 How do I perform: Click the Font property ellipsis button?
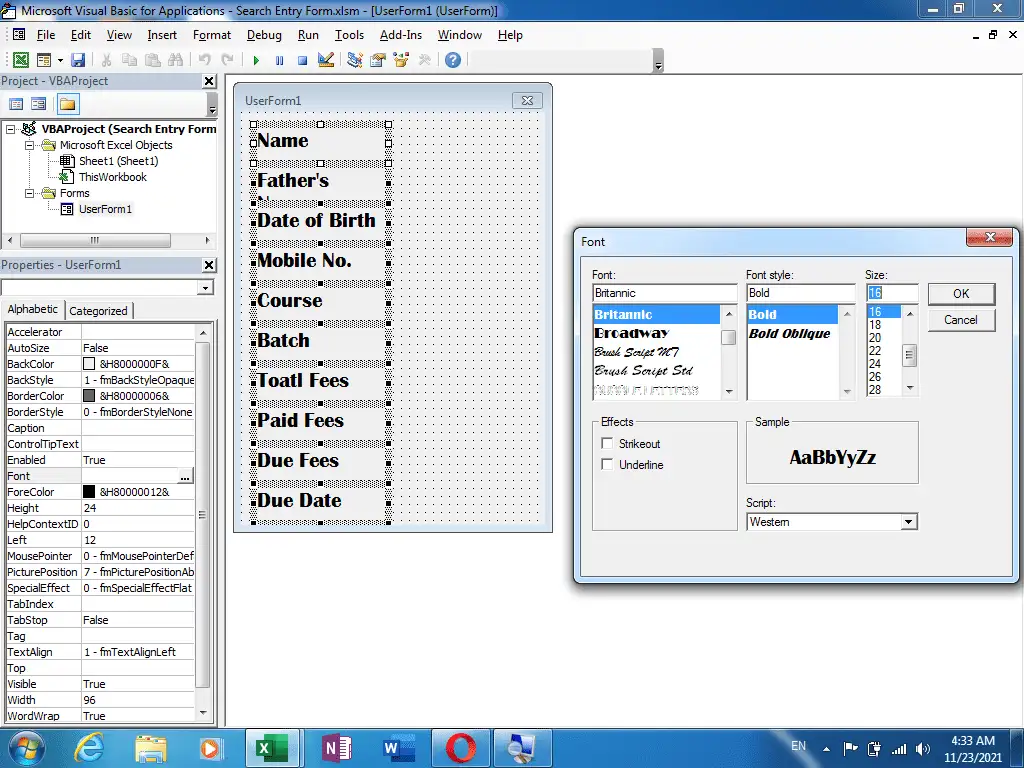pyautogui.click(x=185, y=476)
